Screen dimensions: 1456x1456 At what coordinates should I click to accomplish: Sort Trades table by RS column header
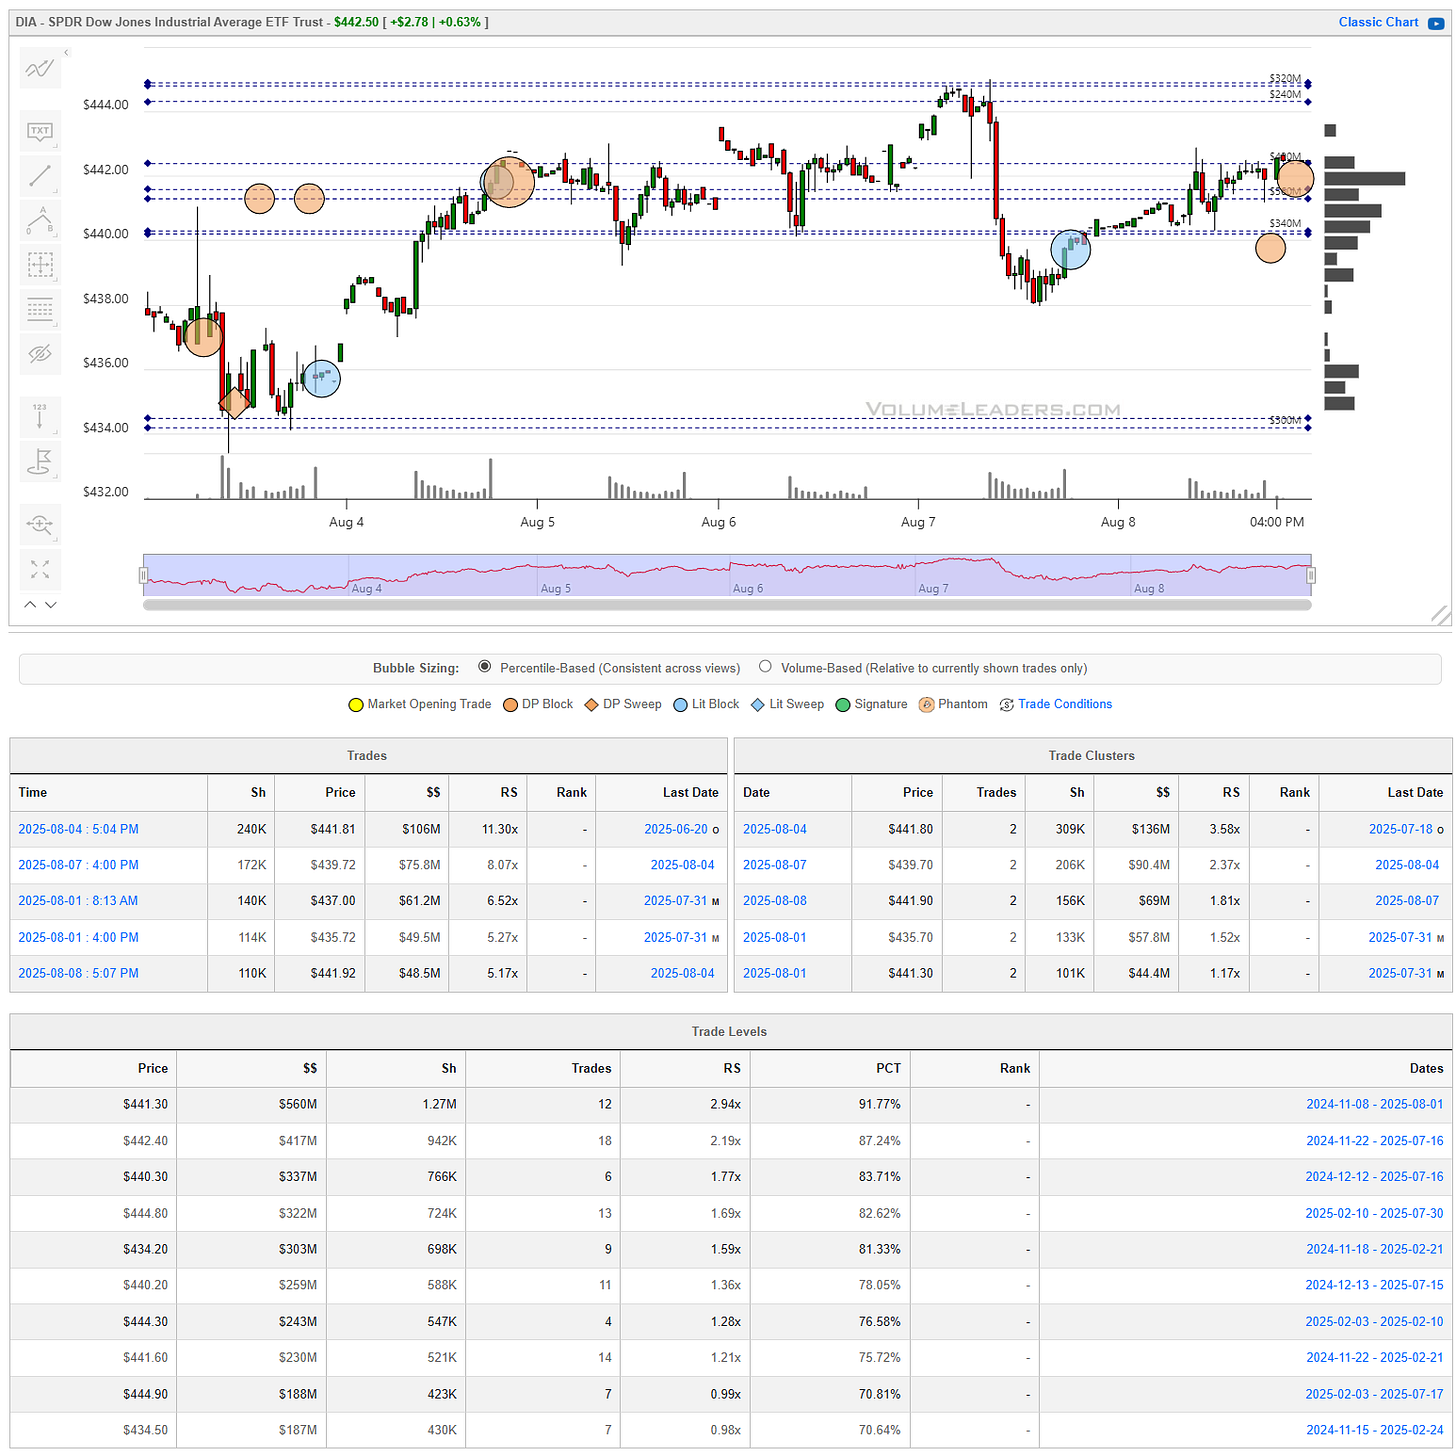coord(488,793)
